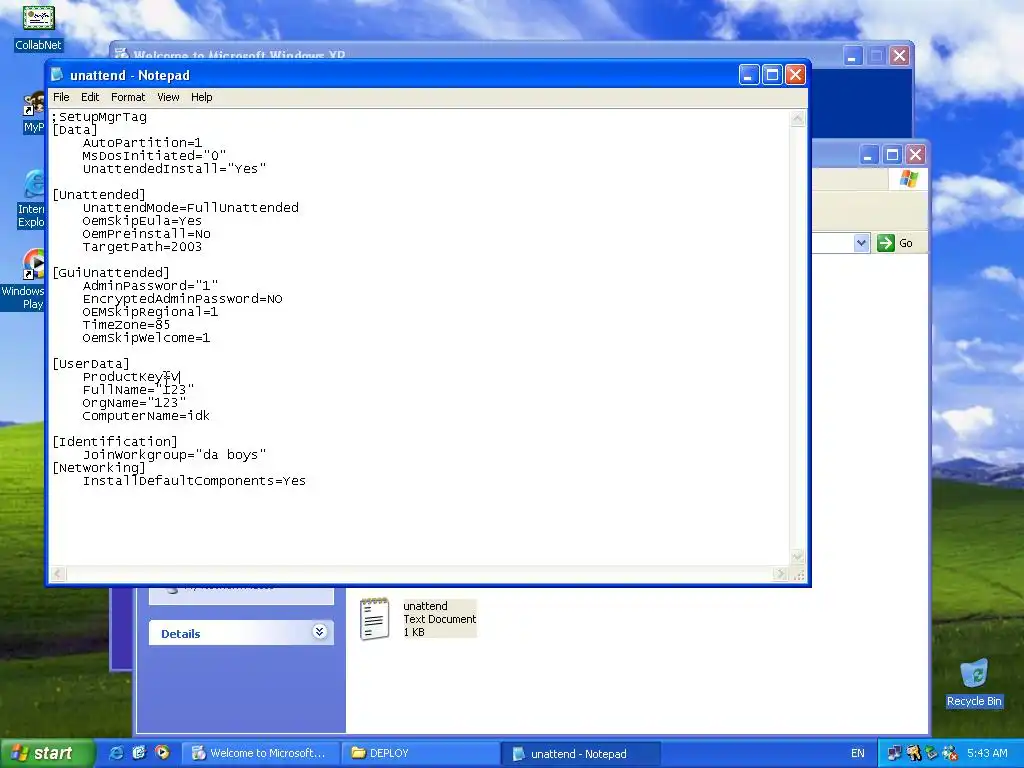Select the unattend text document in DEPLOY folder
This screenshot has width=1024, height=768.
pyautogui.click(x=418, y=618)
